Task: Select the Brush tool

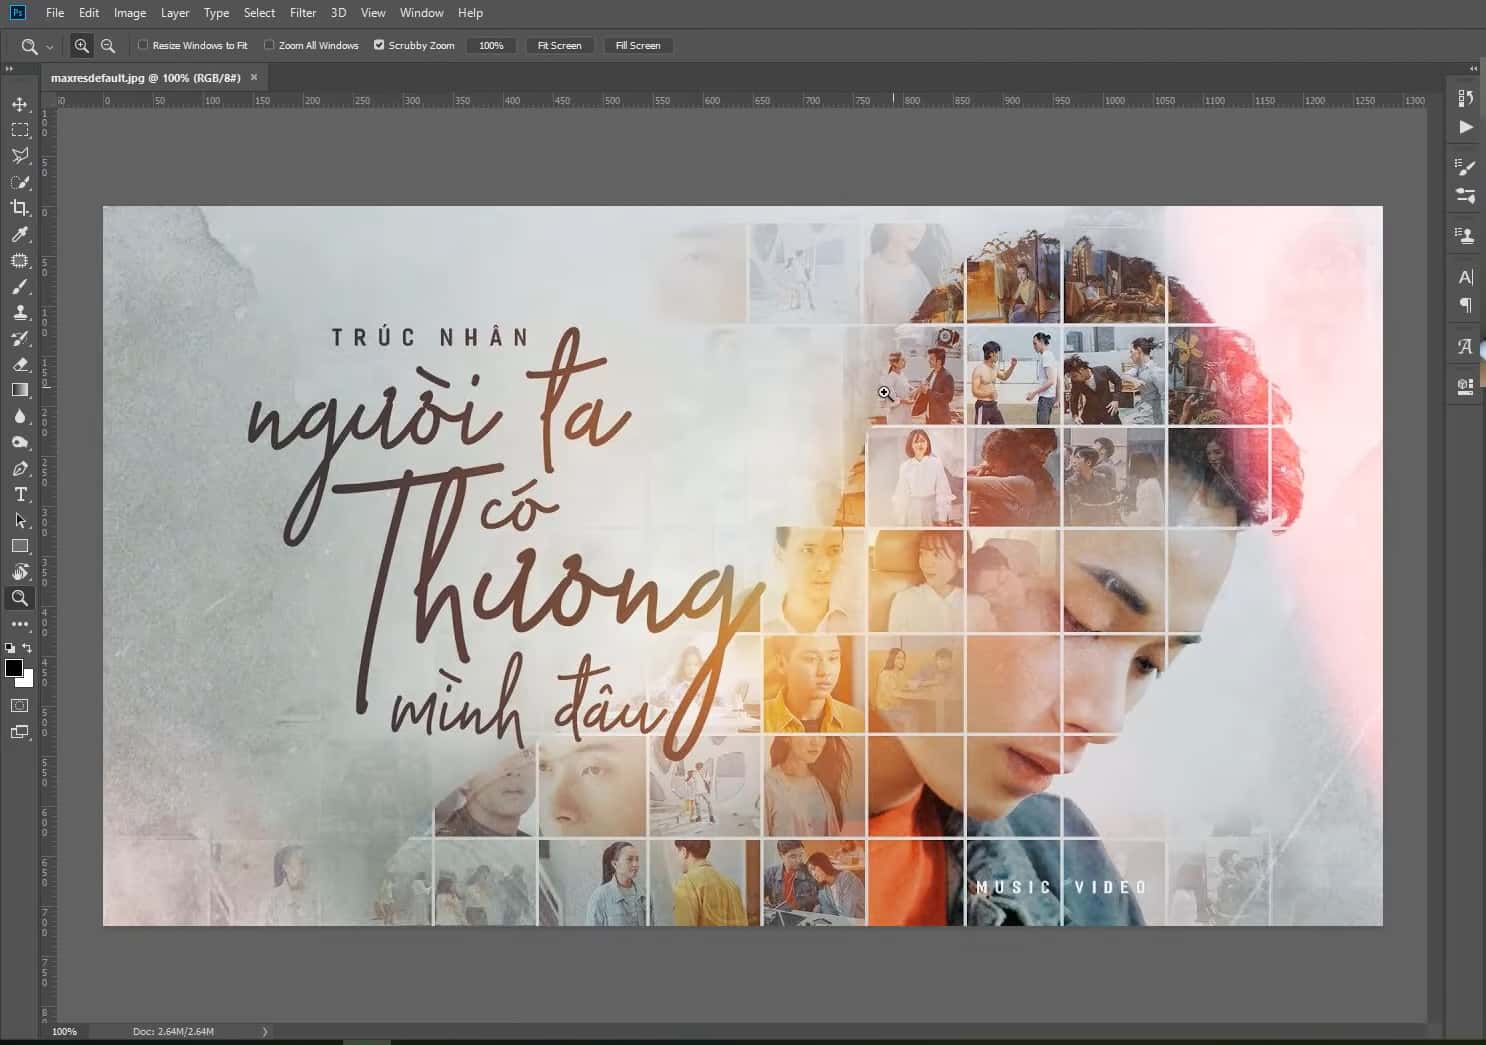Action: (x=20, y=286)
